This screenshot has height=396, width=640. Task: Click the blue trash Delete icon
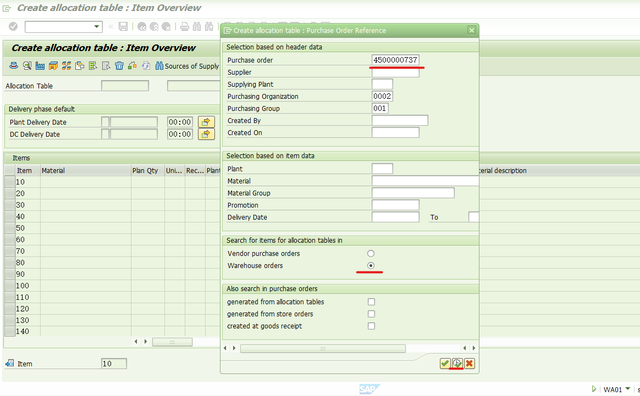119,65
